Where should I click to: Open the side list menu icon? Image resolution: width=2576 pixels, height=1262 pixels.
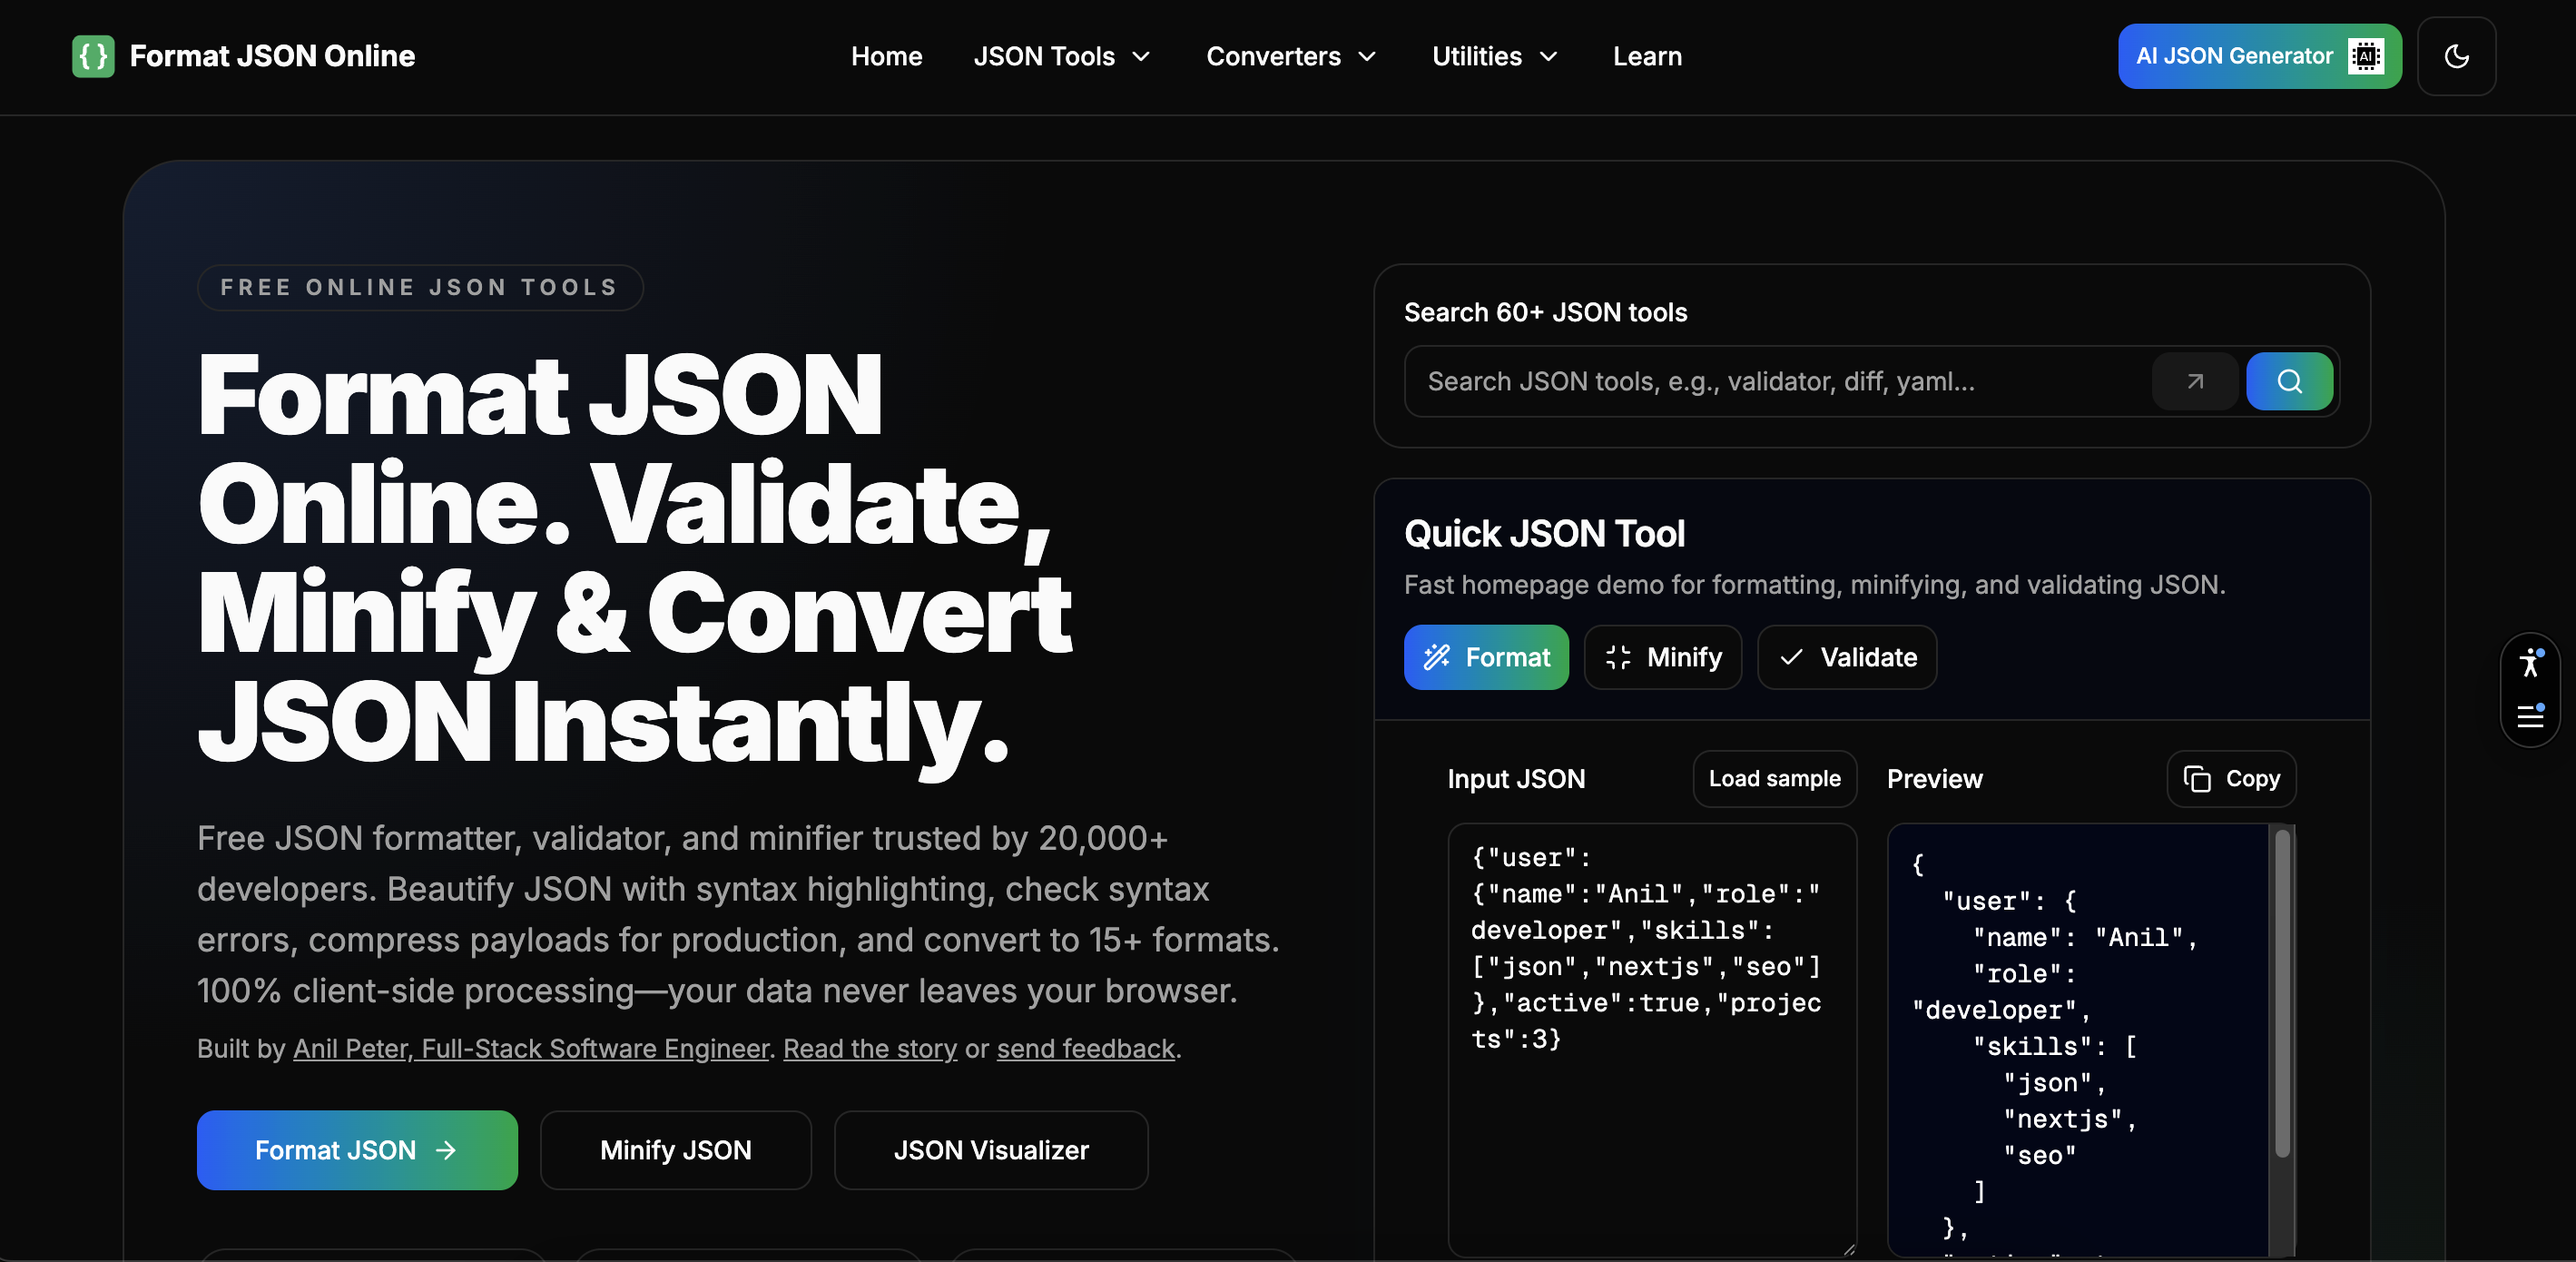click(x=2530, y=715)
